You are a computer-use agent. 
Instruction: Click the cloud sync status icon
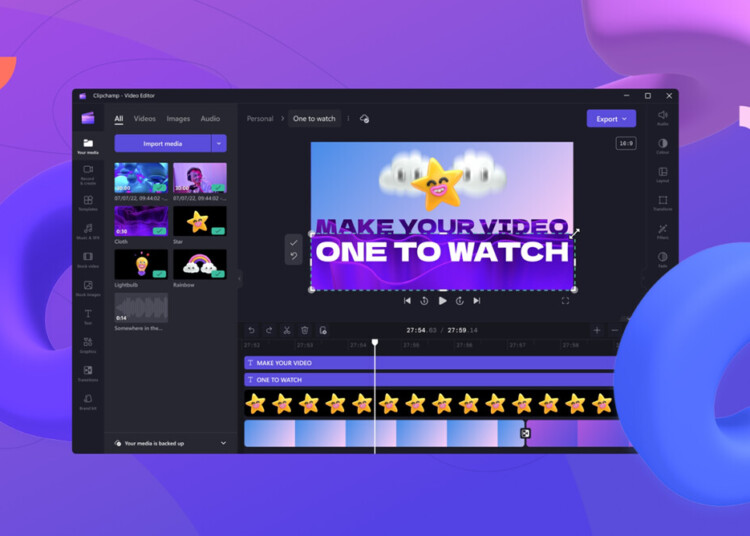[364, 119]
